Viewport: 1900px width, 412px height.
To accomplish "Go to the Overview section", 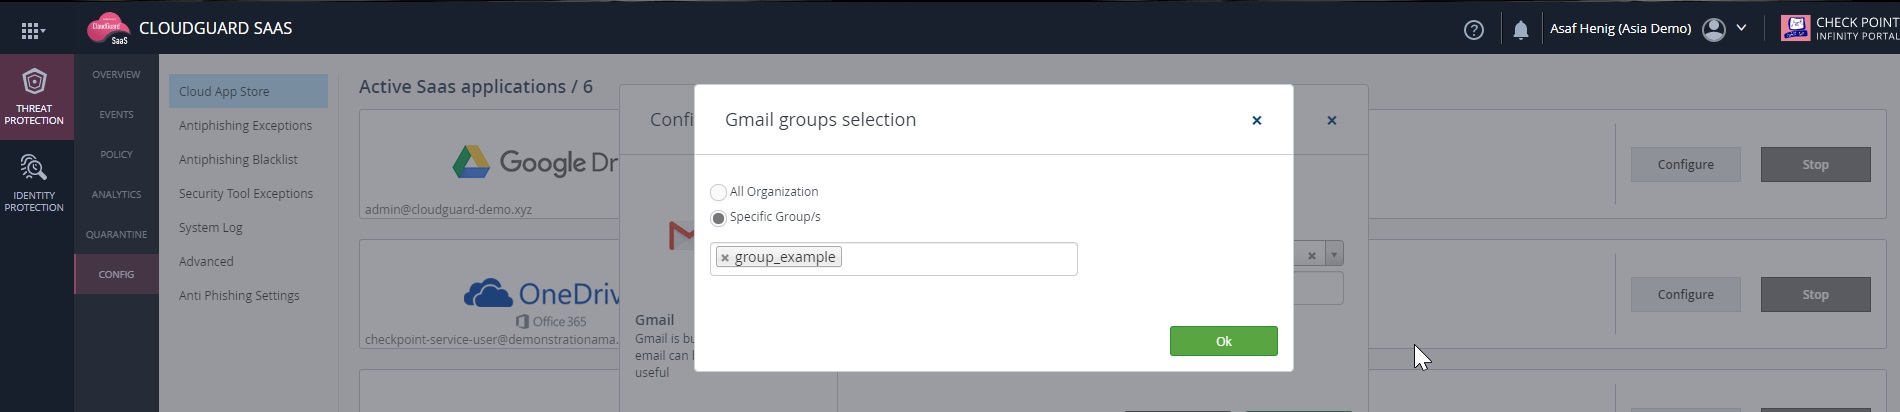I will pyautogui.click(x=116, y=75).
